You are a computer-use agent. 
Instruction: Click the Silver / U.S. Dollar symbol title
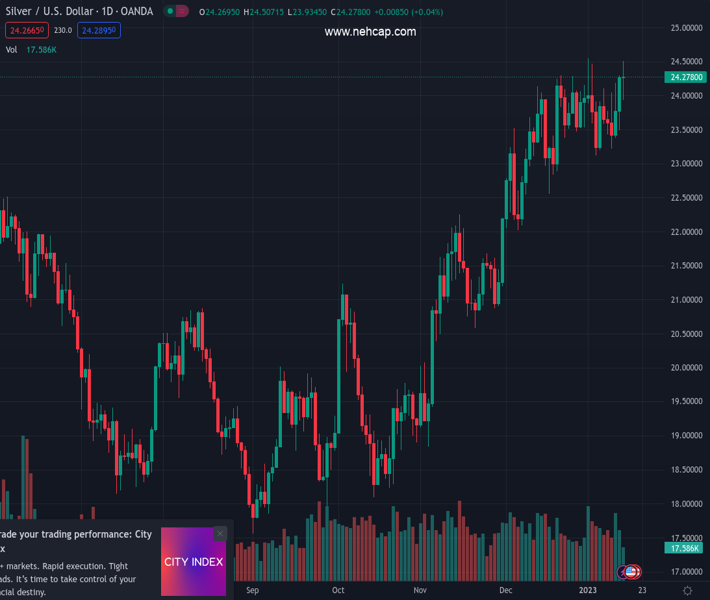[78, 12]
